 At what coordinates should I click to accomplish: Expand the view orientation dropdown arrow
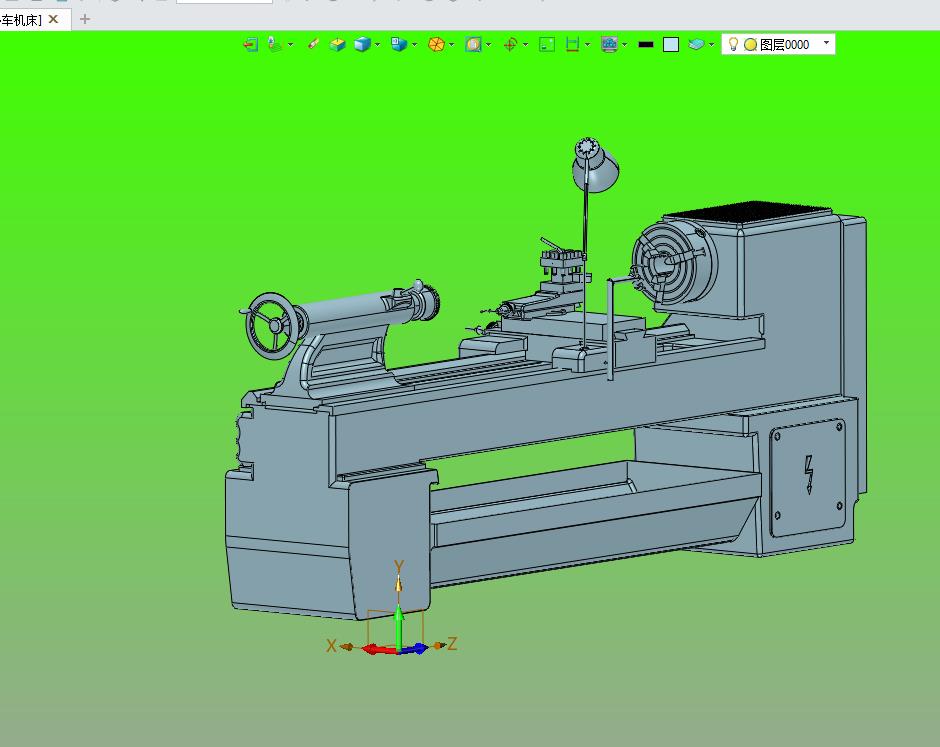pyautogui.click(x=415, y=44)
